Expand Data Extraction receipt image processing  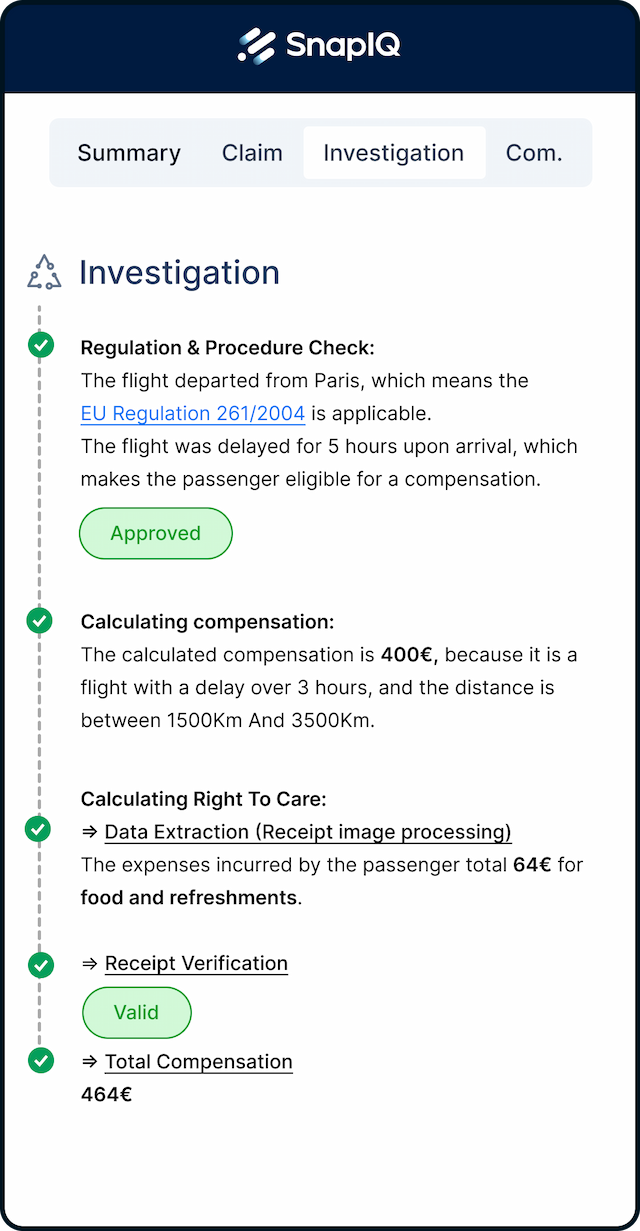click(308, 832)
